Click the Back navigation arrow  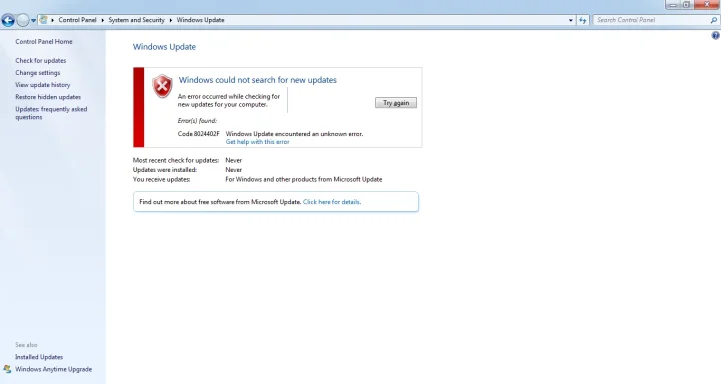tap(8, 20)
